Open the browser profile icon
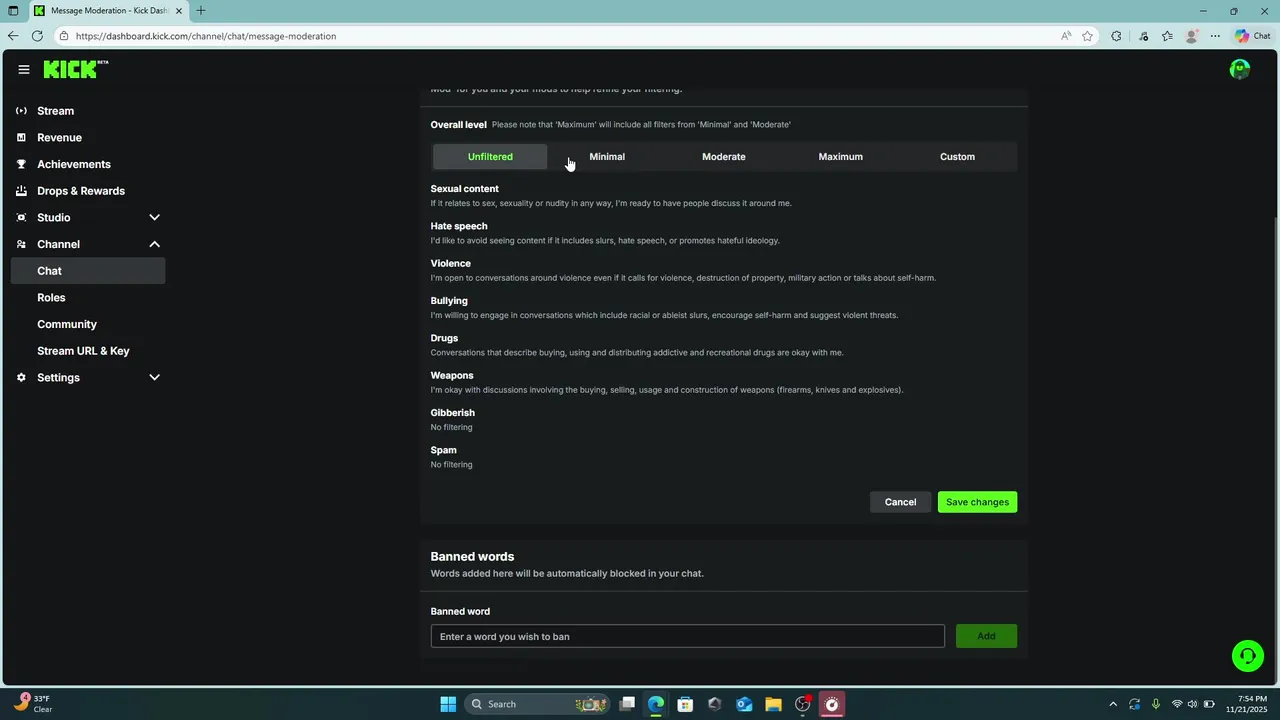Image resolution: width=1280 pixels, height=720 pixels. [1191, 36]
